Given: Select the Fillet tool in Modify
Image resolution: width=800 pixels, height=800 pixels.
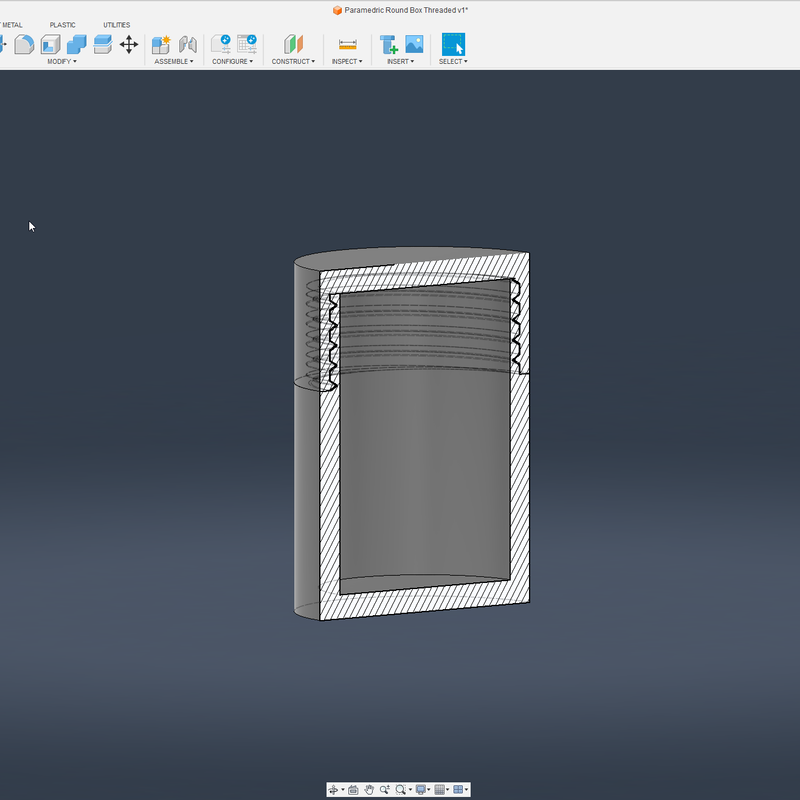Looking at the screenshot, I should tap(24, 44).
